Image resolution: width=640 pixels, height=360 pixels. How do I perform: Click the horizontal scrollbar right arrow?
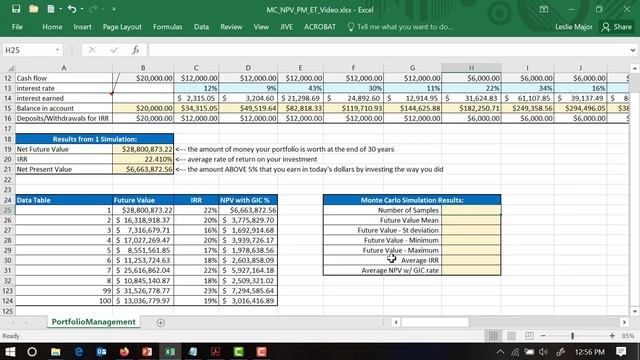(x=624, y=322)
